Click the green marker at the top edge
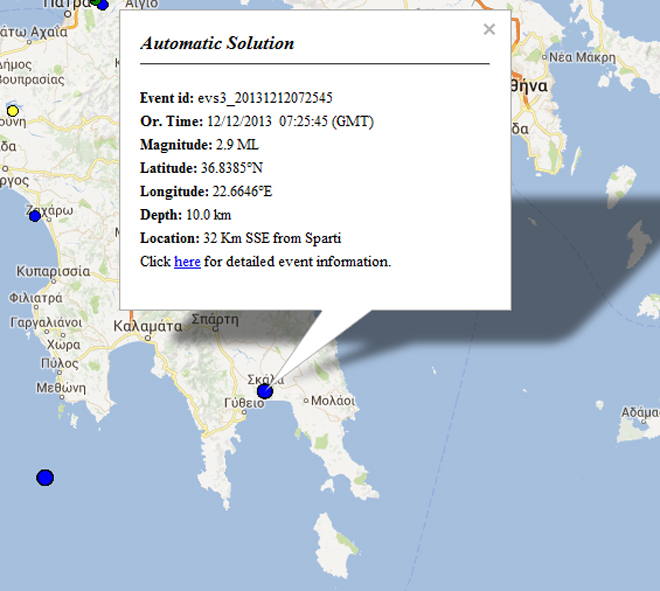Image resolution: width=660 pixels, height=591 pixels. [x=96, y=2]
